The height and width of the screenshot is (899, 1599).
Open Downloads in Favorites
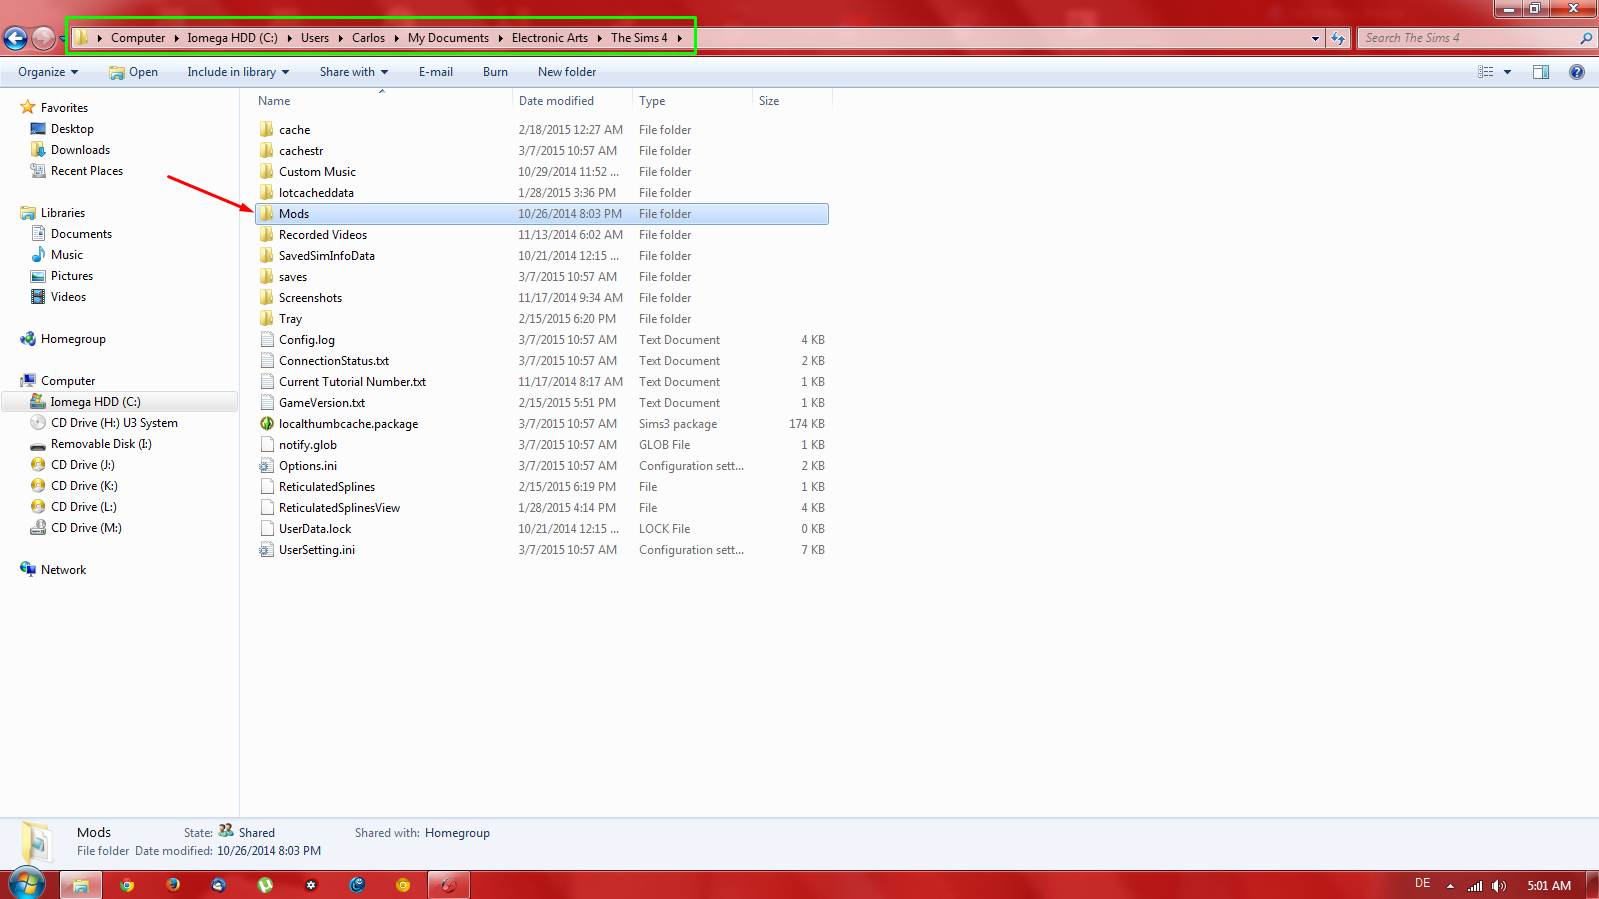point(80,150)
